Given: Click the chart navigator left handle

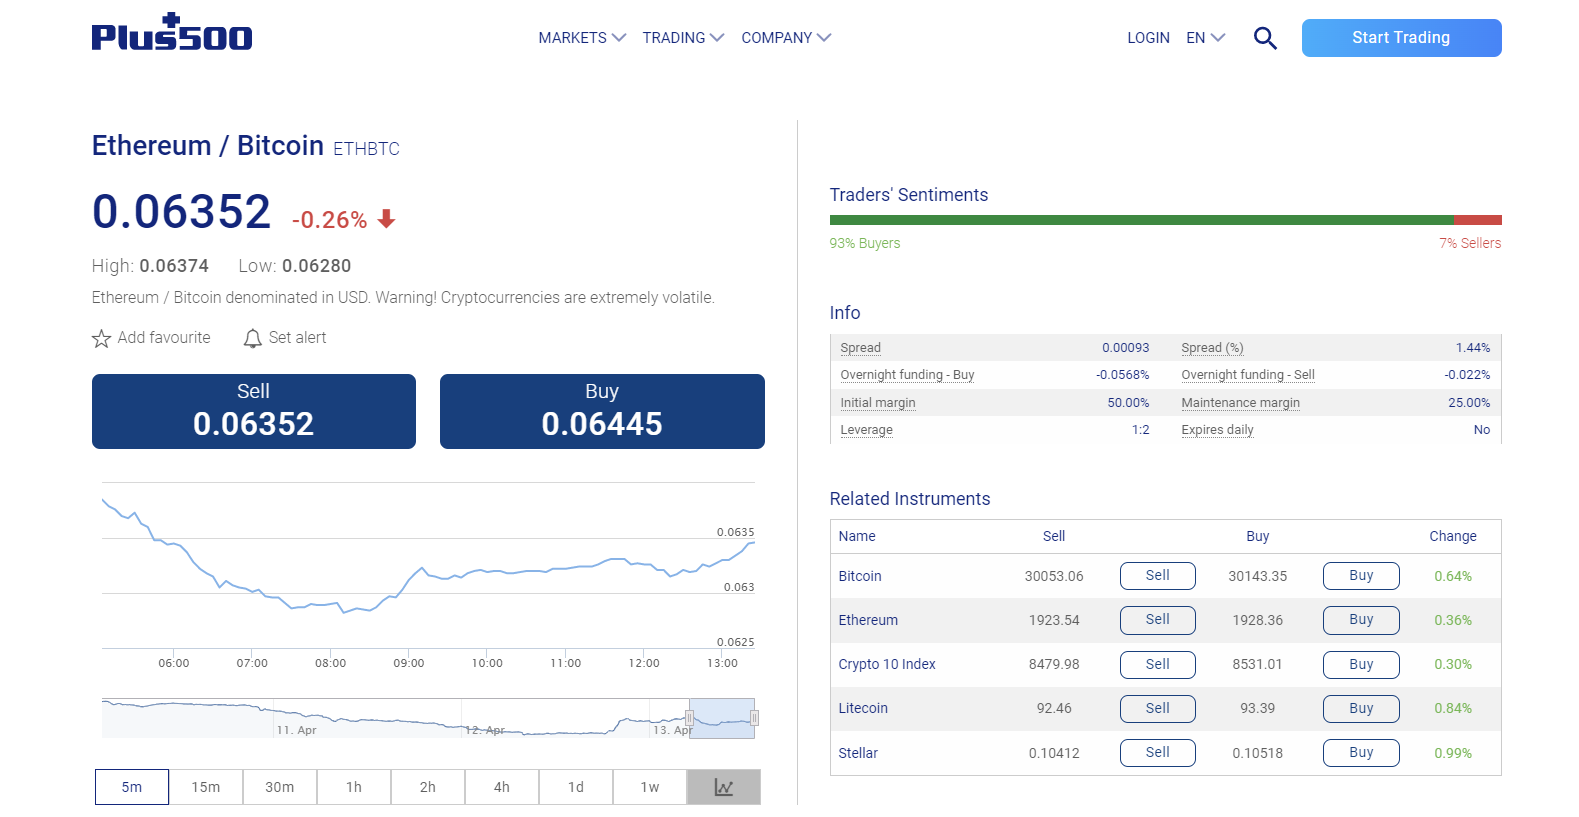Looking at the screenshot, I should 689,718.
